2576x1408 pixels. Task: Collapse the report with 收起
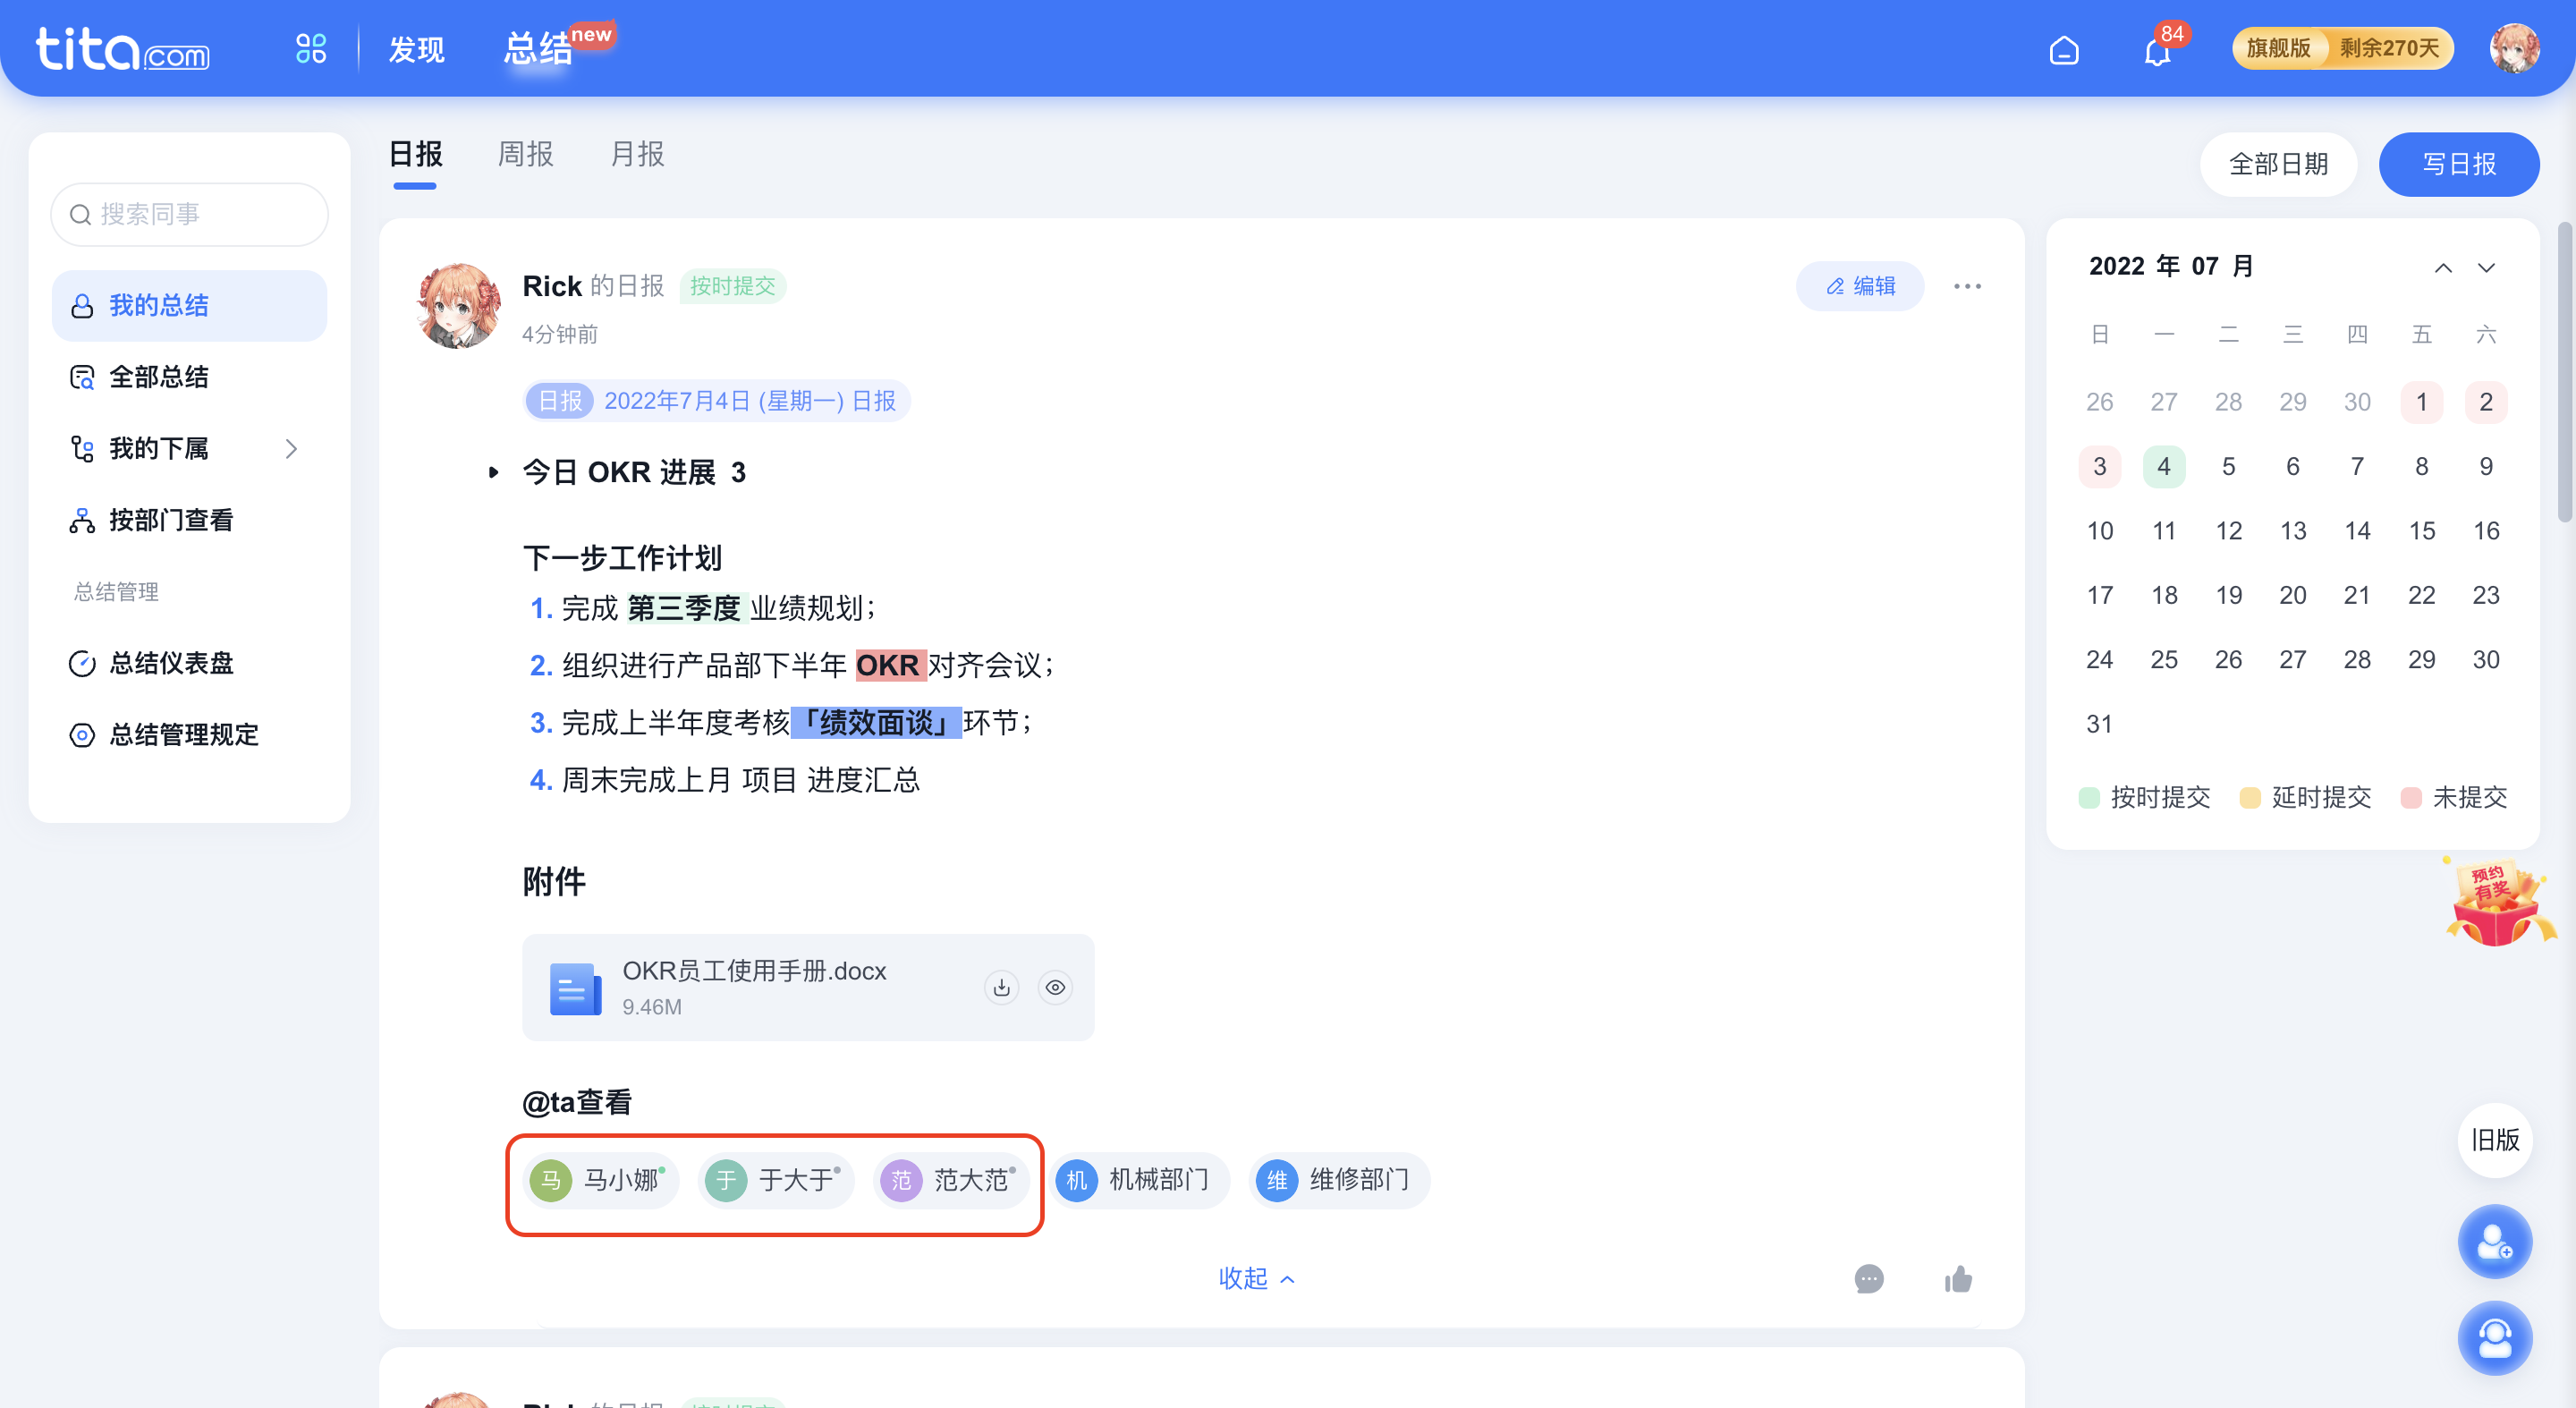1257,1278
